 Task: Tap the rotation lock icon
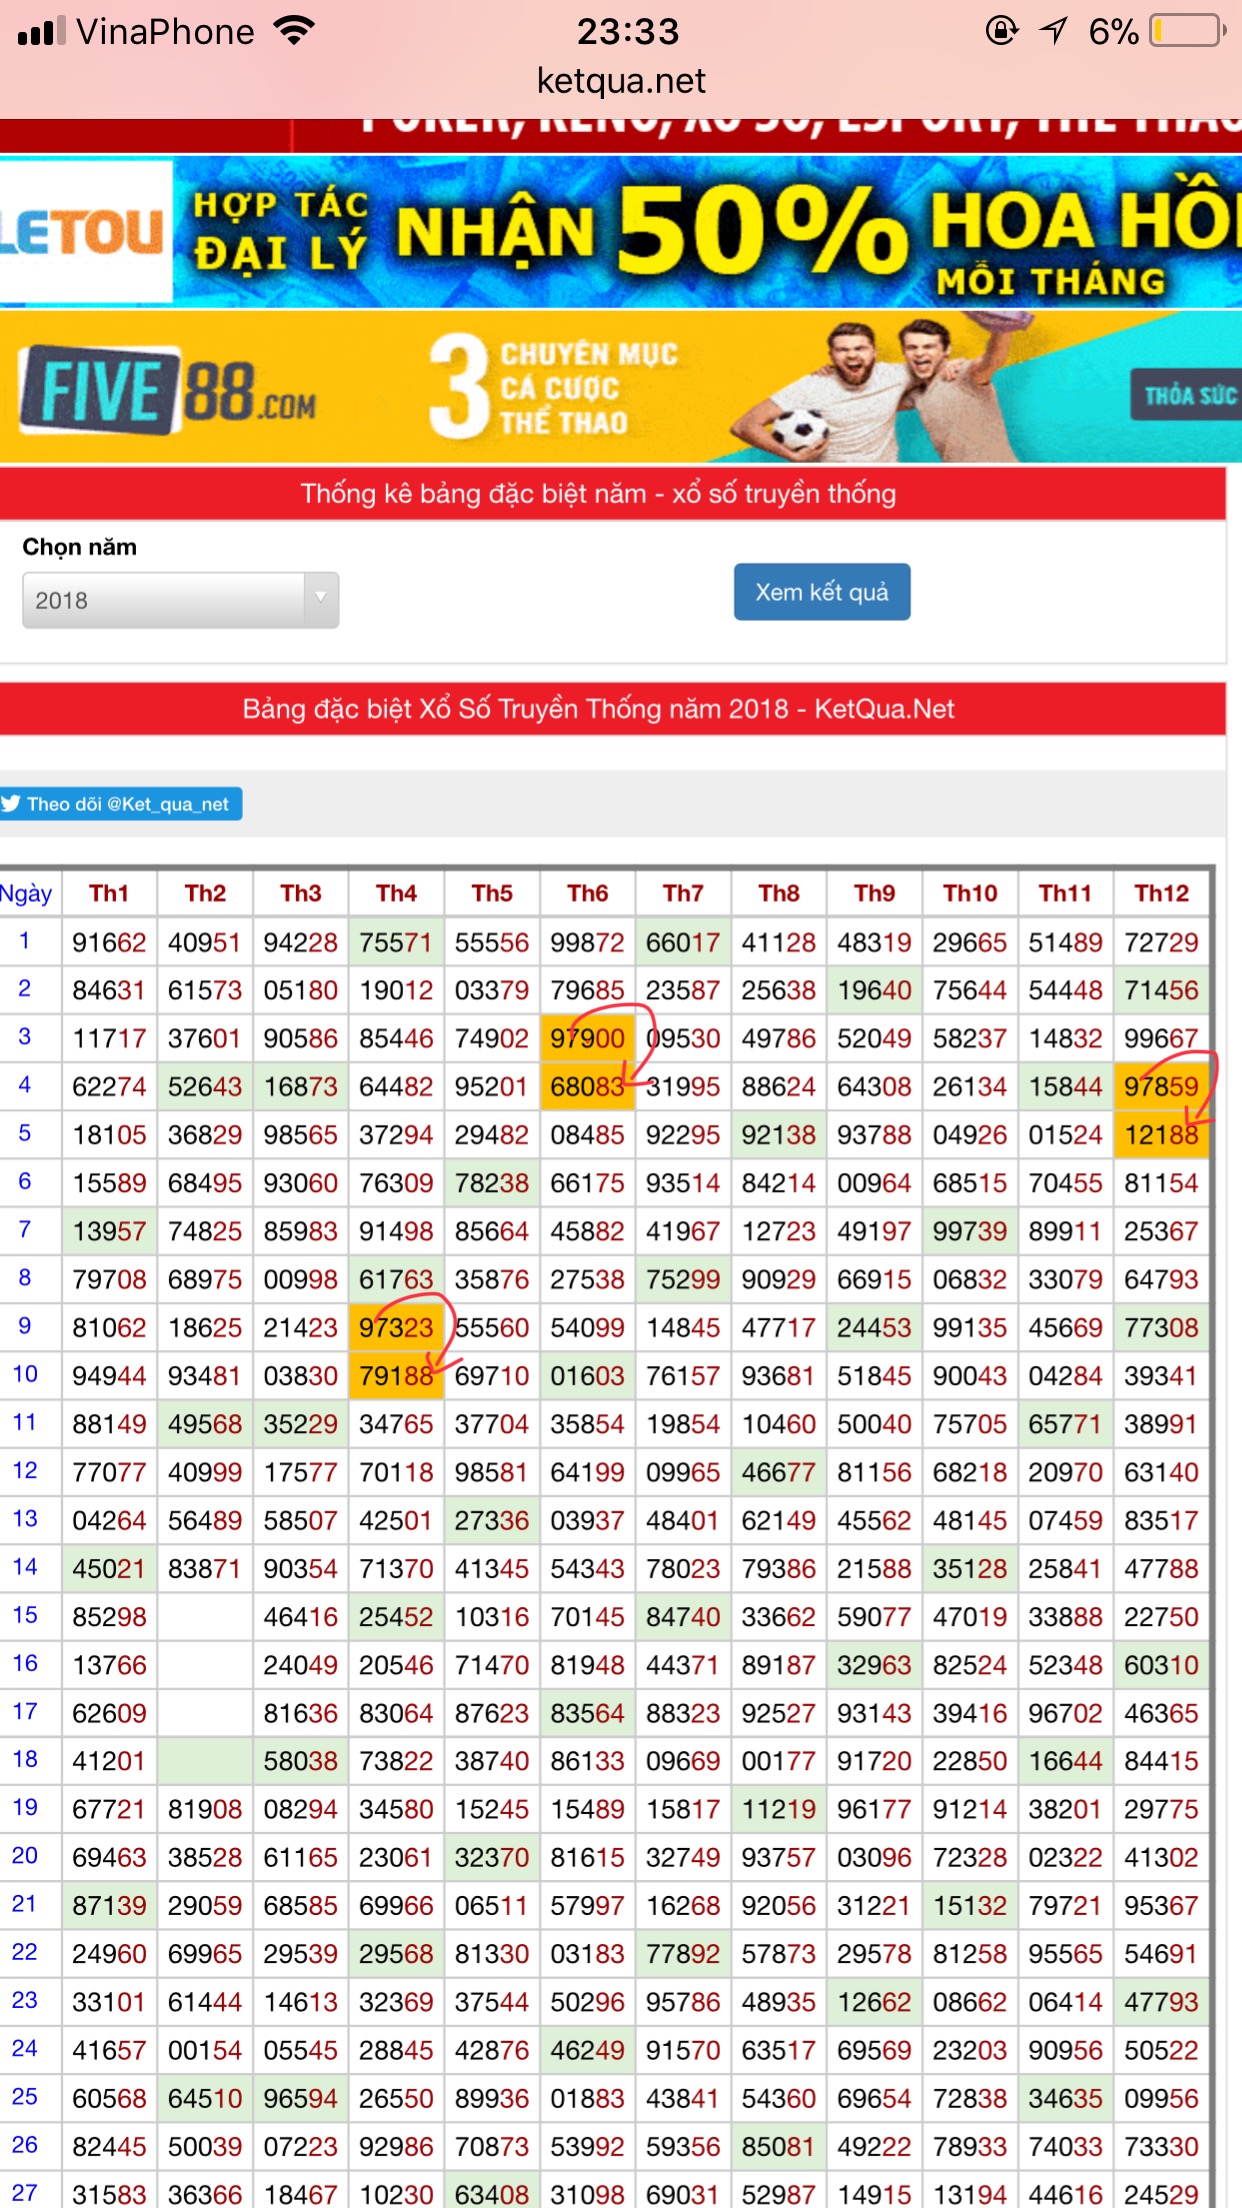pyautogui.click(x=1001, y=31)
